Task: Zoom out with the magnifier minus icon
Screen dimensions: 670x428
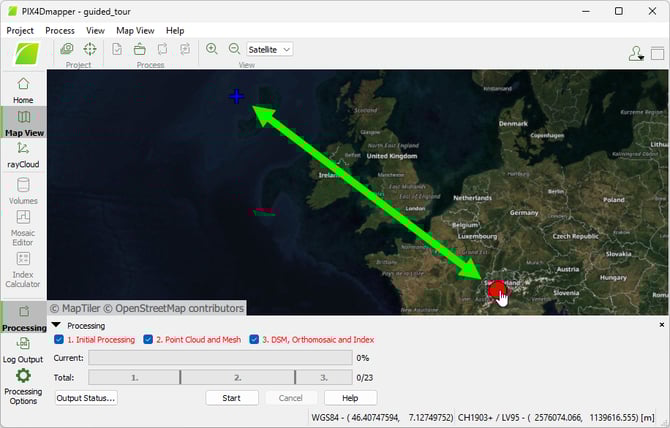Action: (x=234, y=49)
